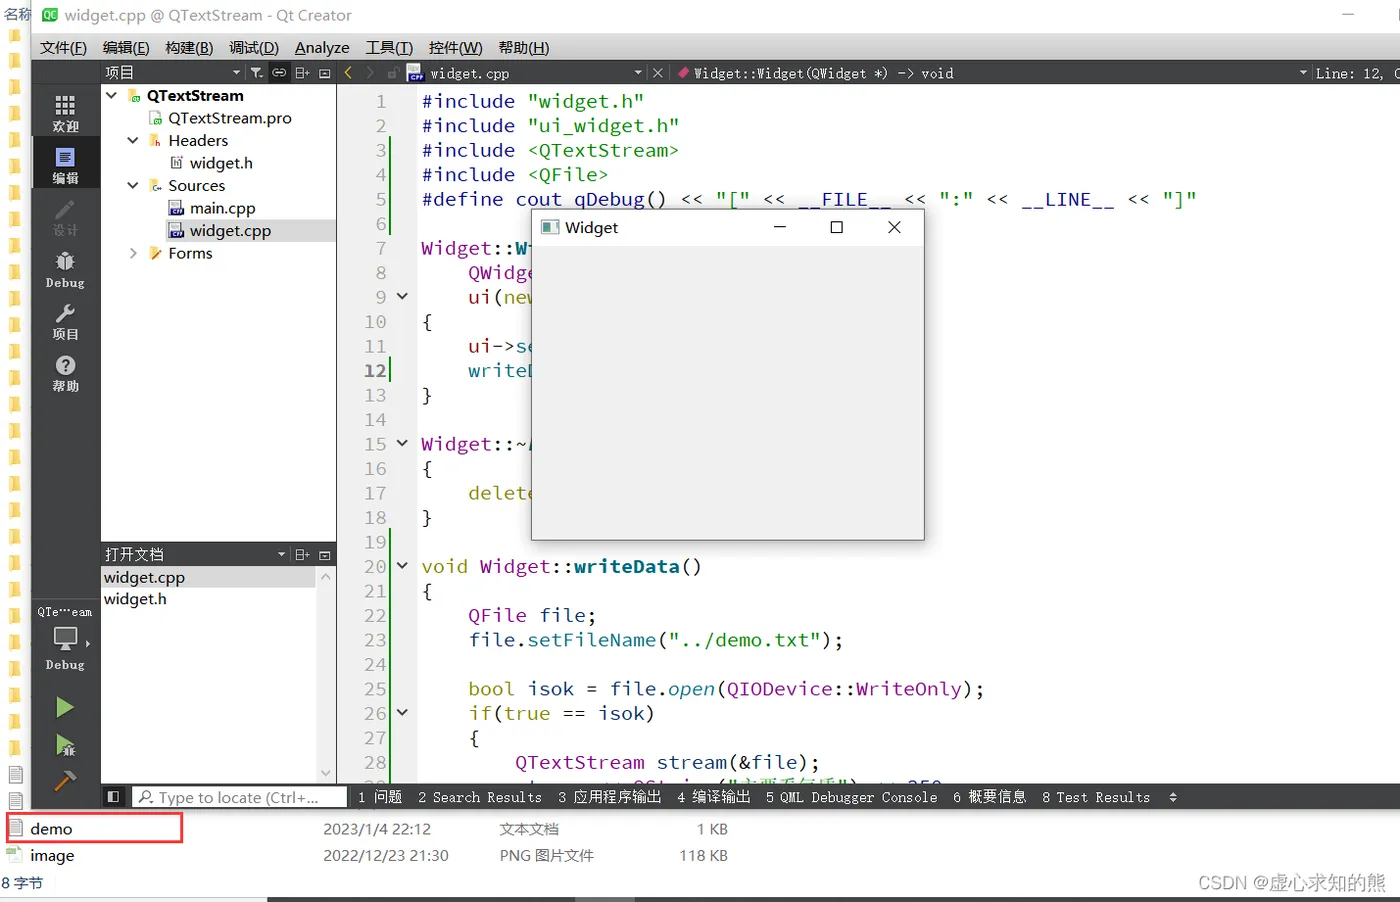Open the 文件(F) menu
Image resolution: width=1400 pixels, height=902 pixels.
tap(63, 47)
